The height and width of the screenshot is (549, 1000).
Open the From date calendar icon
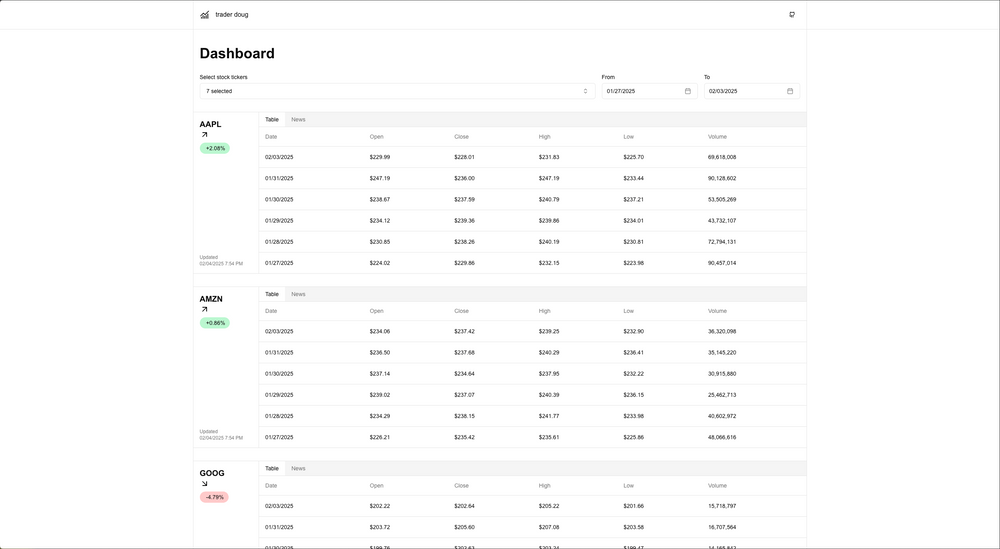(688, 91)
